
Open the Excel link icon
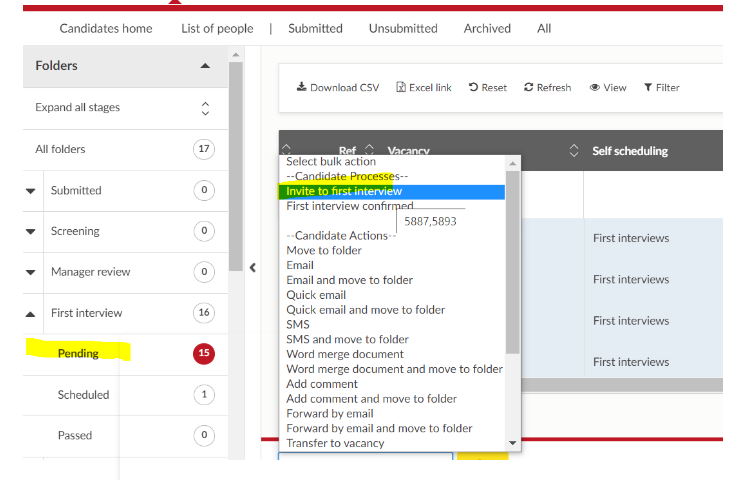(401, 88)
